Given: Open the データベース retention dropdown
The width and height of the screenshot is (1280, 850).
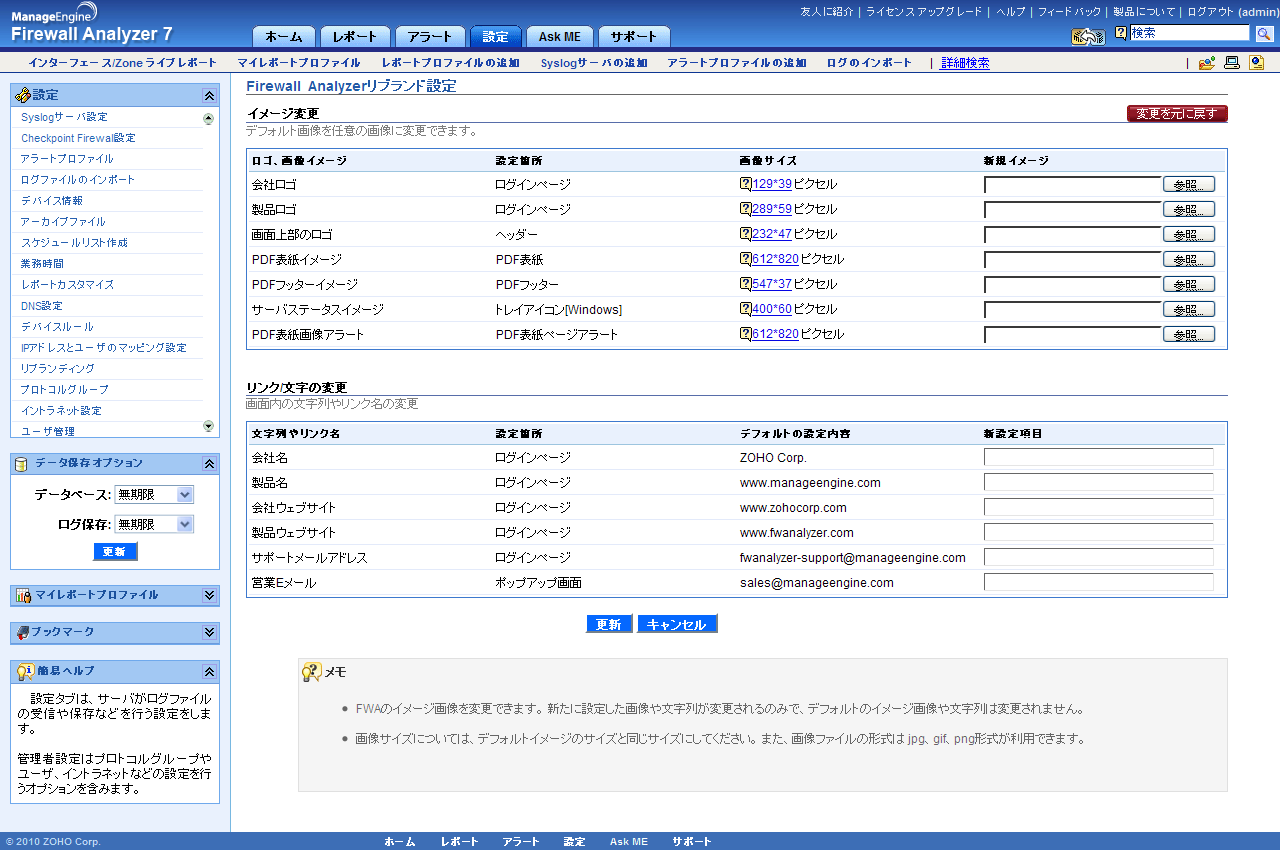Looking at the screenshot, I should click(x=155, y=495).
